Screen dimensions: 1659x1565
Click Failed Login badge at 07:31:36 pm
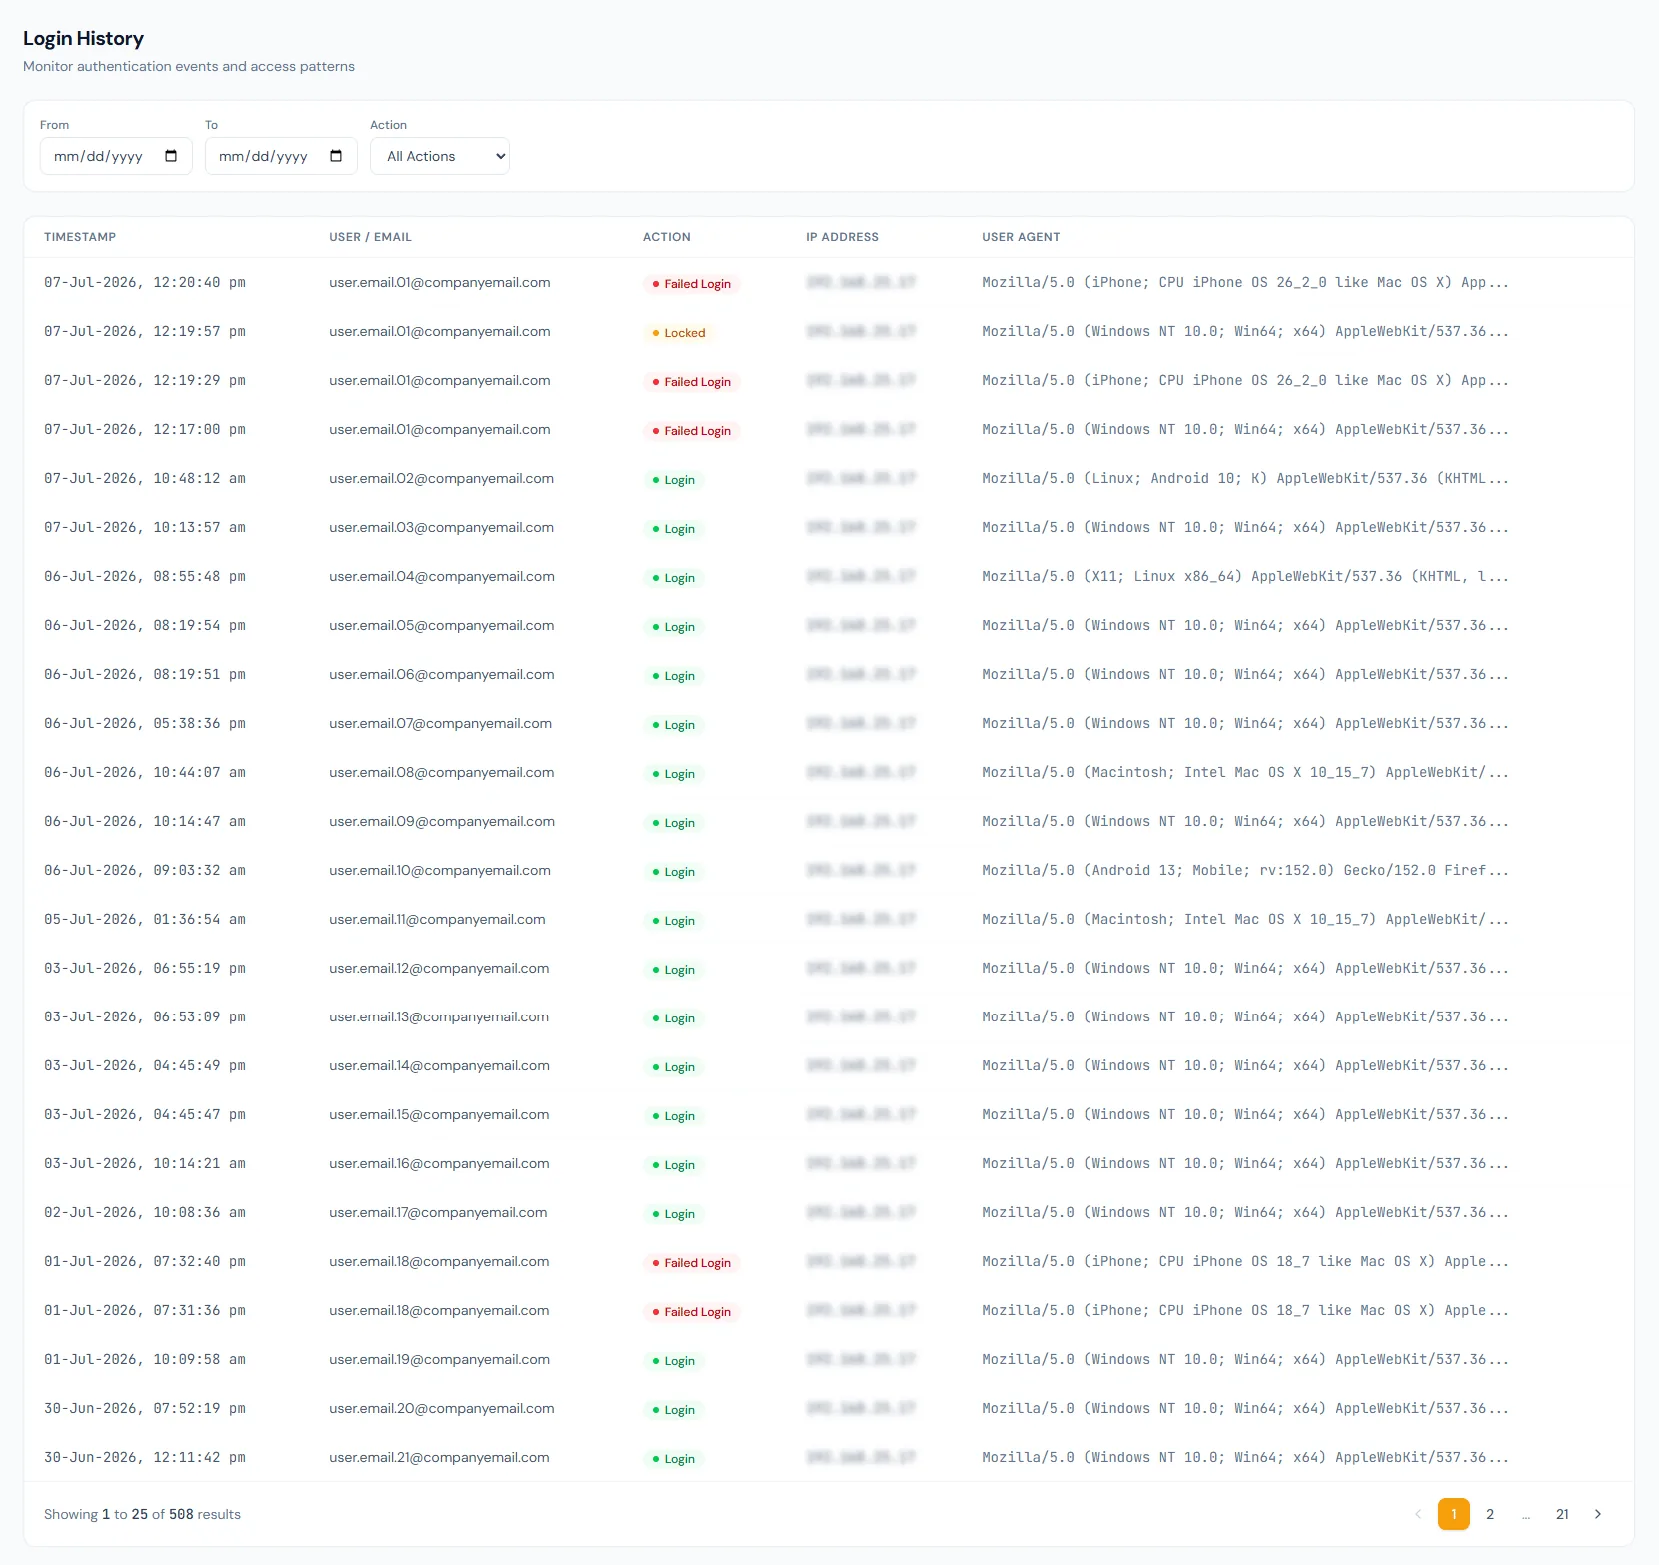pos(691,1312)
